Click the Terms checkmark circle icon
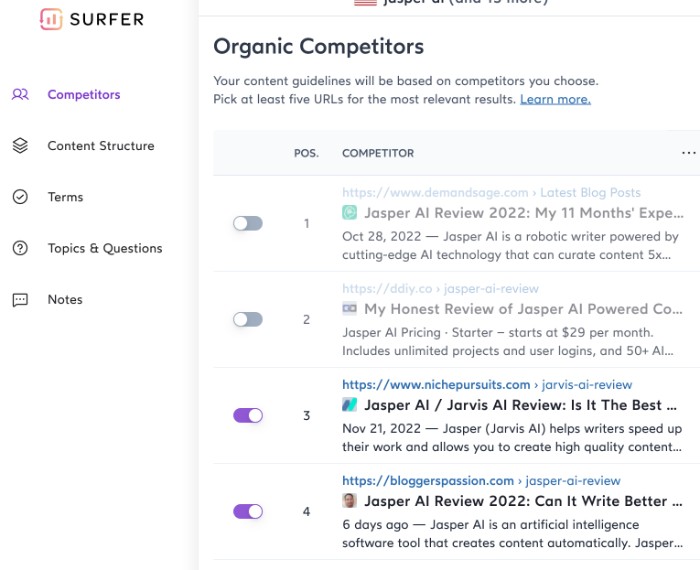 point(20,197)
